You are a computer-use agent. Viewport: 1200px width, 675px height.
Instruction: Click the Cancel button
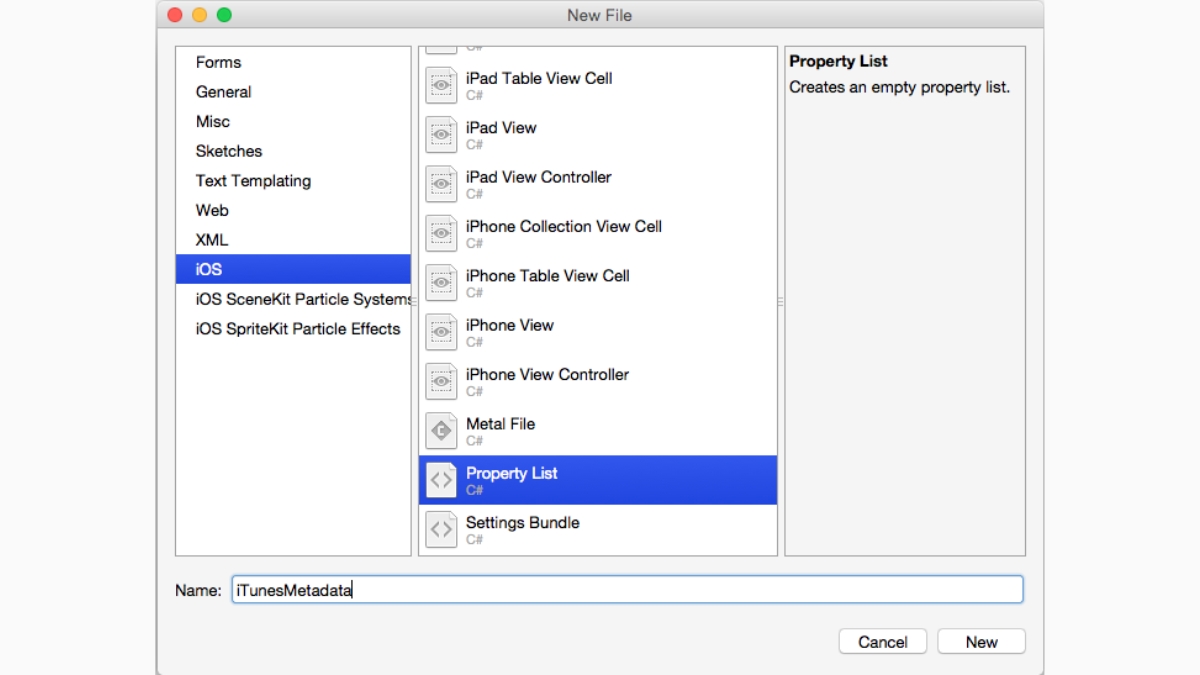click(x=882, y=642)
